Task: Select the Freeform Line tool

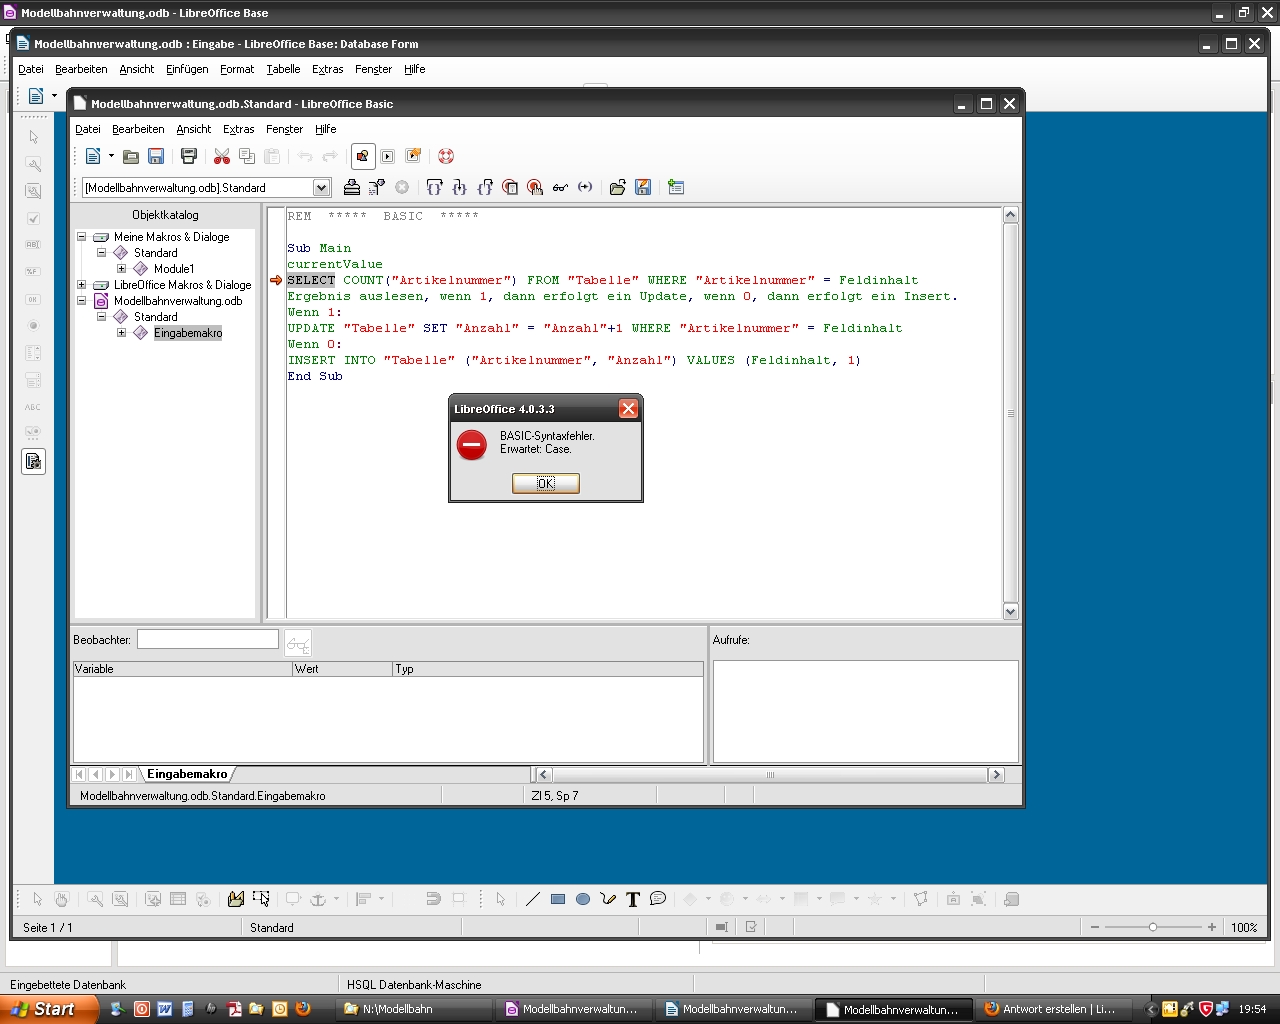Action: (x=608, y=899)
